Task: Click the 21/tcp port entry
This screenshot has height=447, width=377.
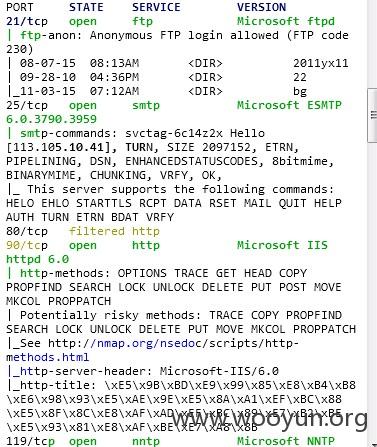Action: (27, 21)
